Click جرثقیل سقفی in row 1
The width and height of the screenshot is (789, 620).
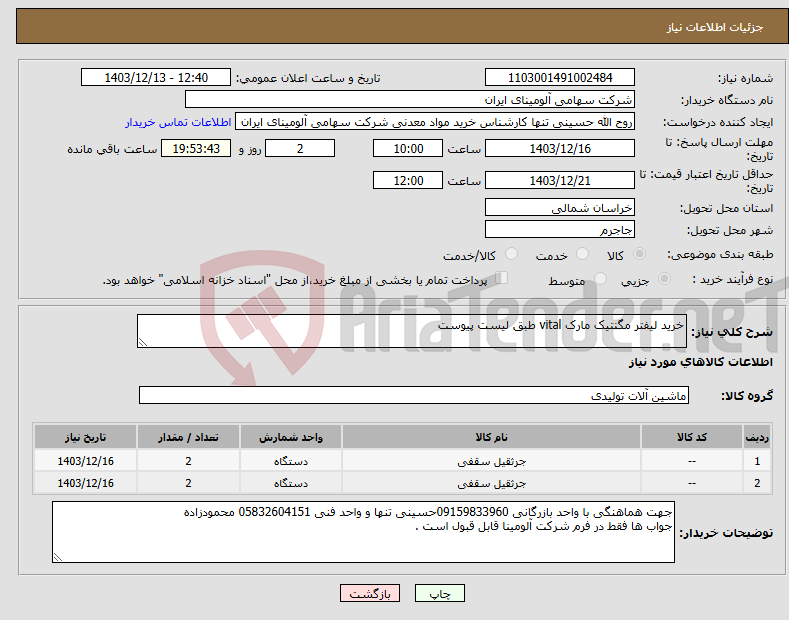point(491,461)
